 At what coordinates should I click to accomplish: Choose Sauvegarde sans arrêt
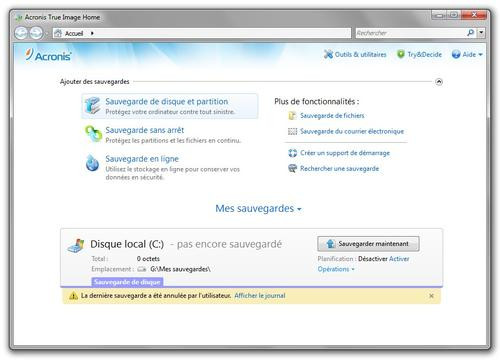[x=144, y=130]
